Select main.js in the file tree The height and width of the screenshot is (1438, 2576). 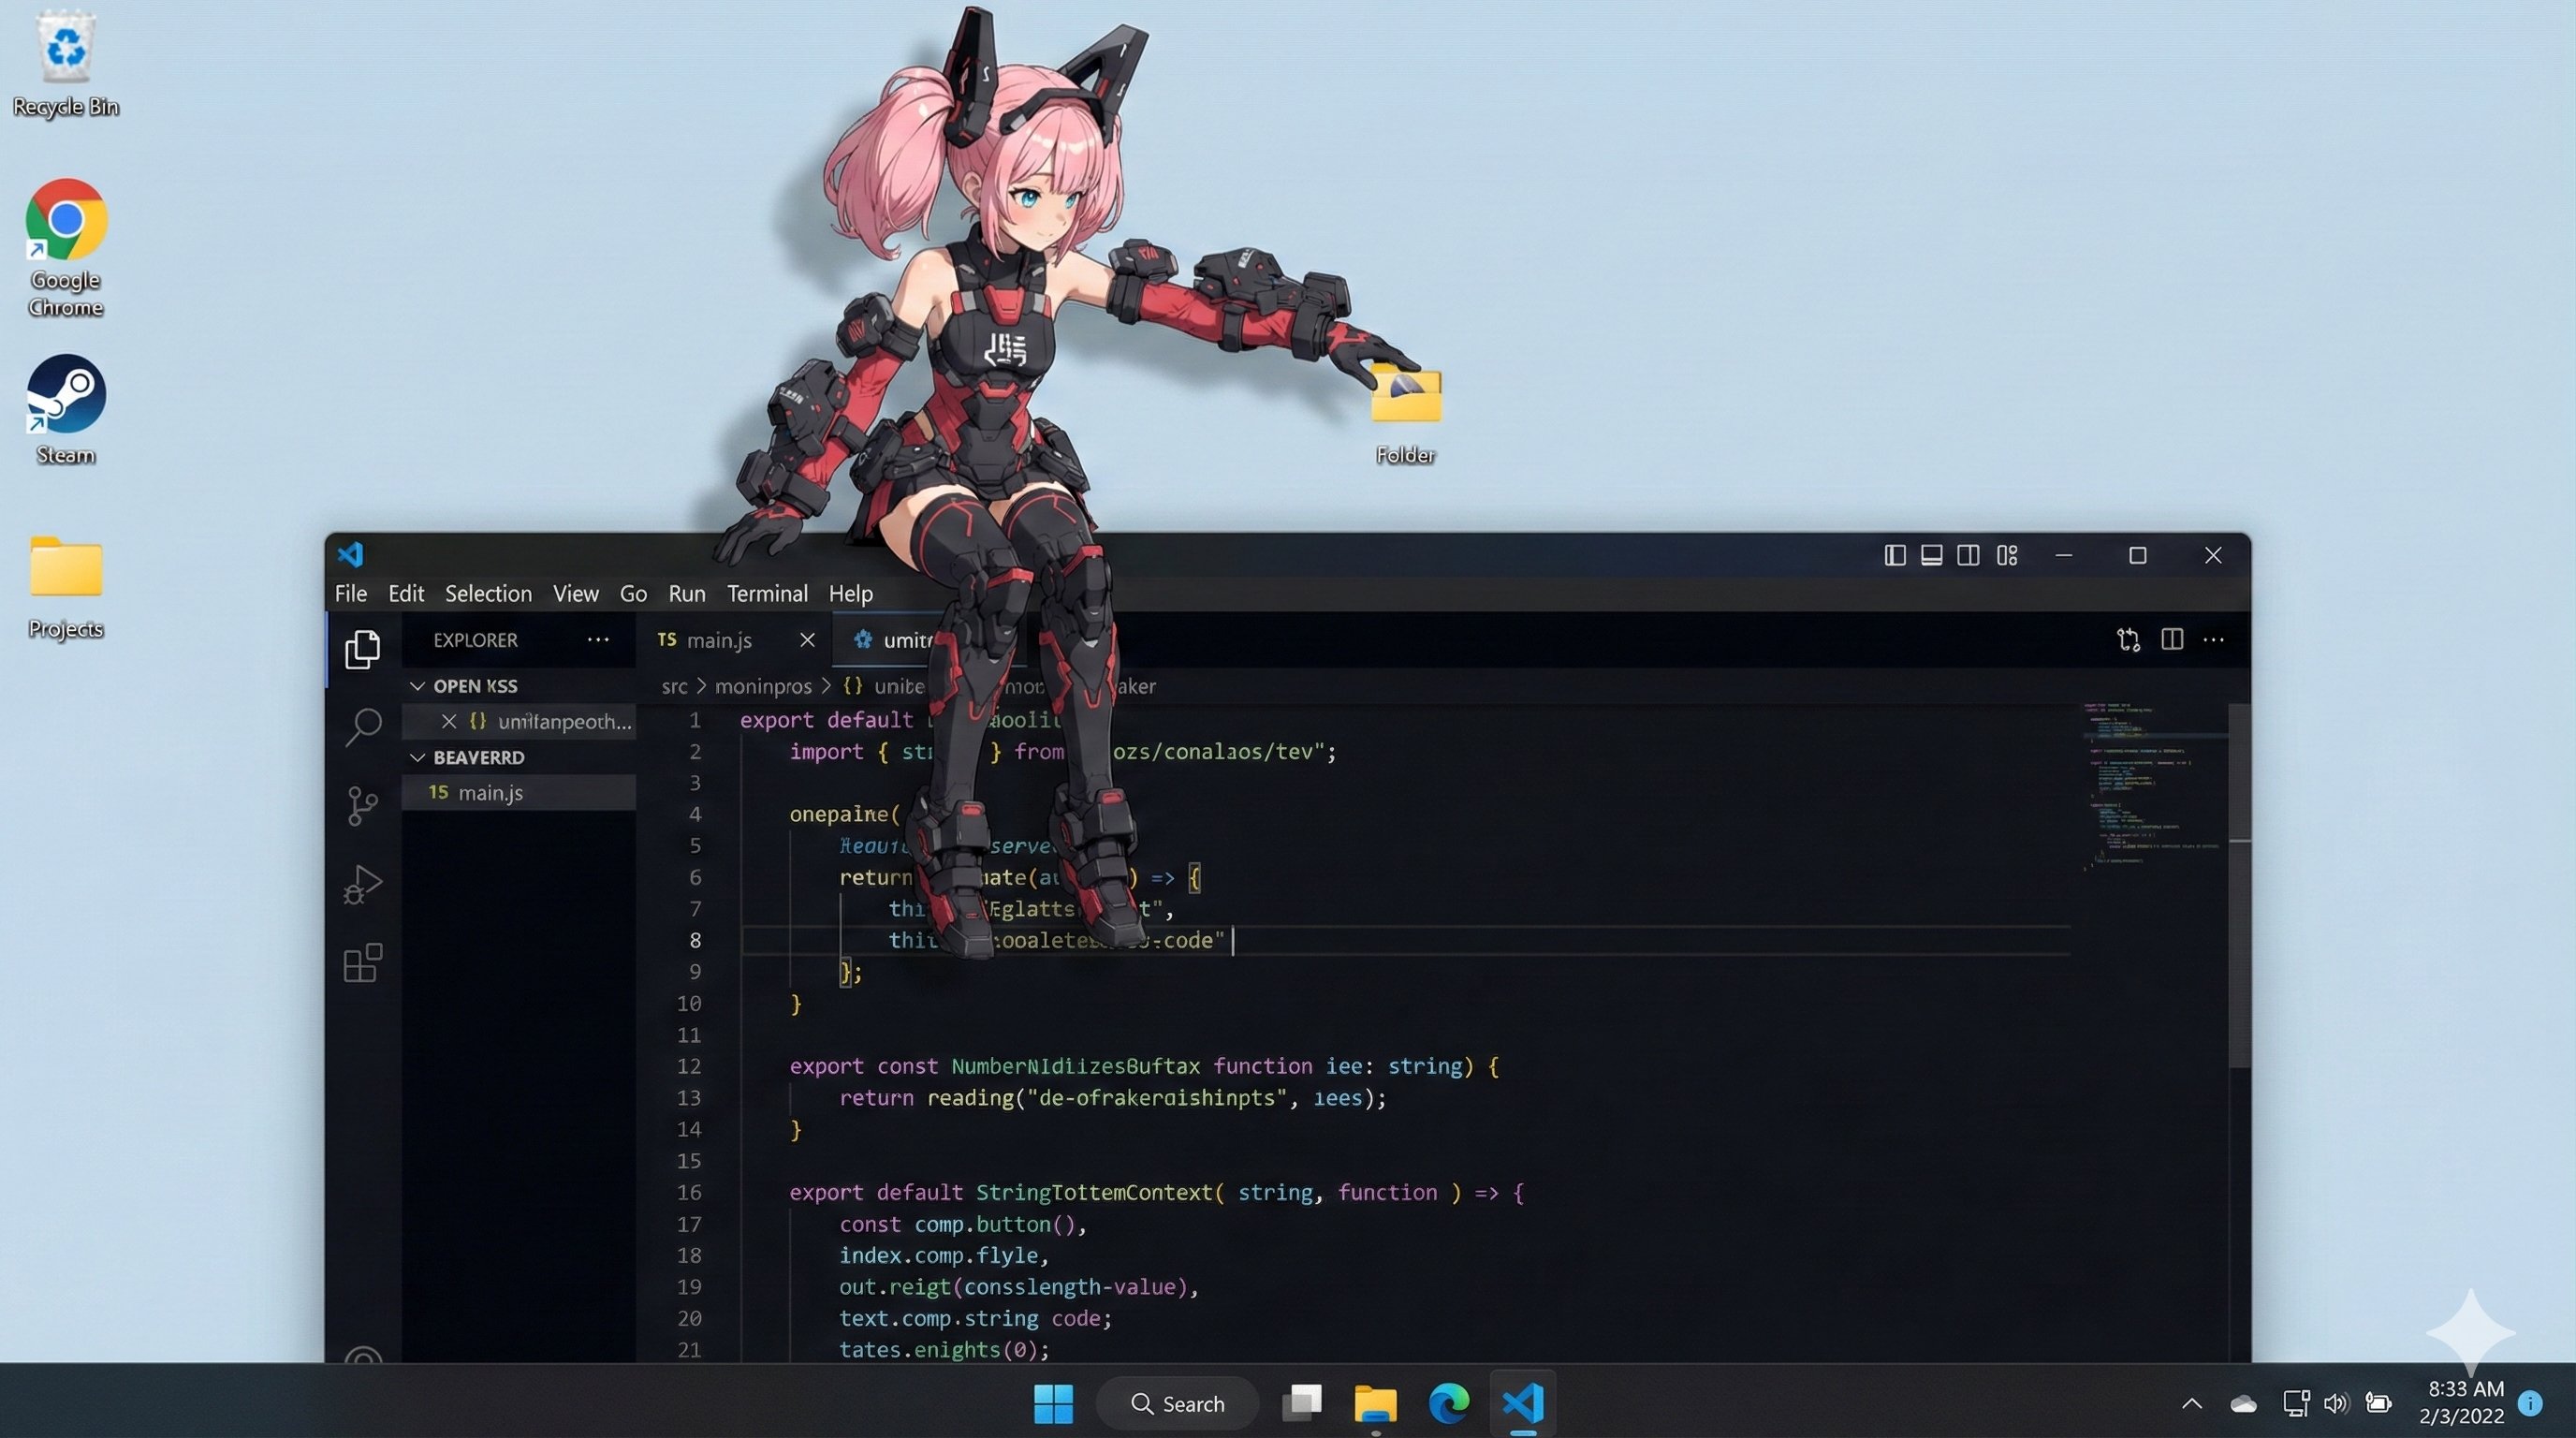pos(489,792)
